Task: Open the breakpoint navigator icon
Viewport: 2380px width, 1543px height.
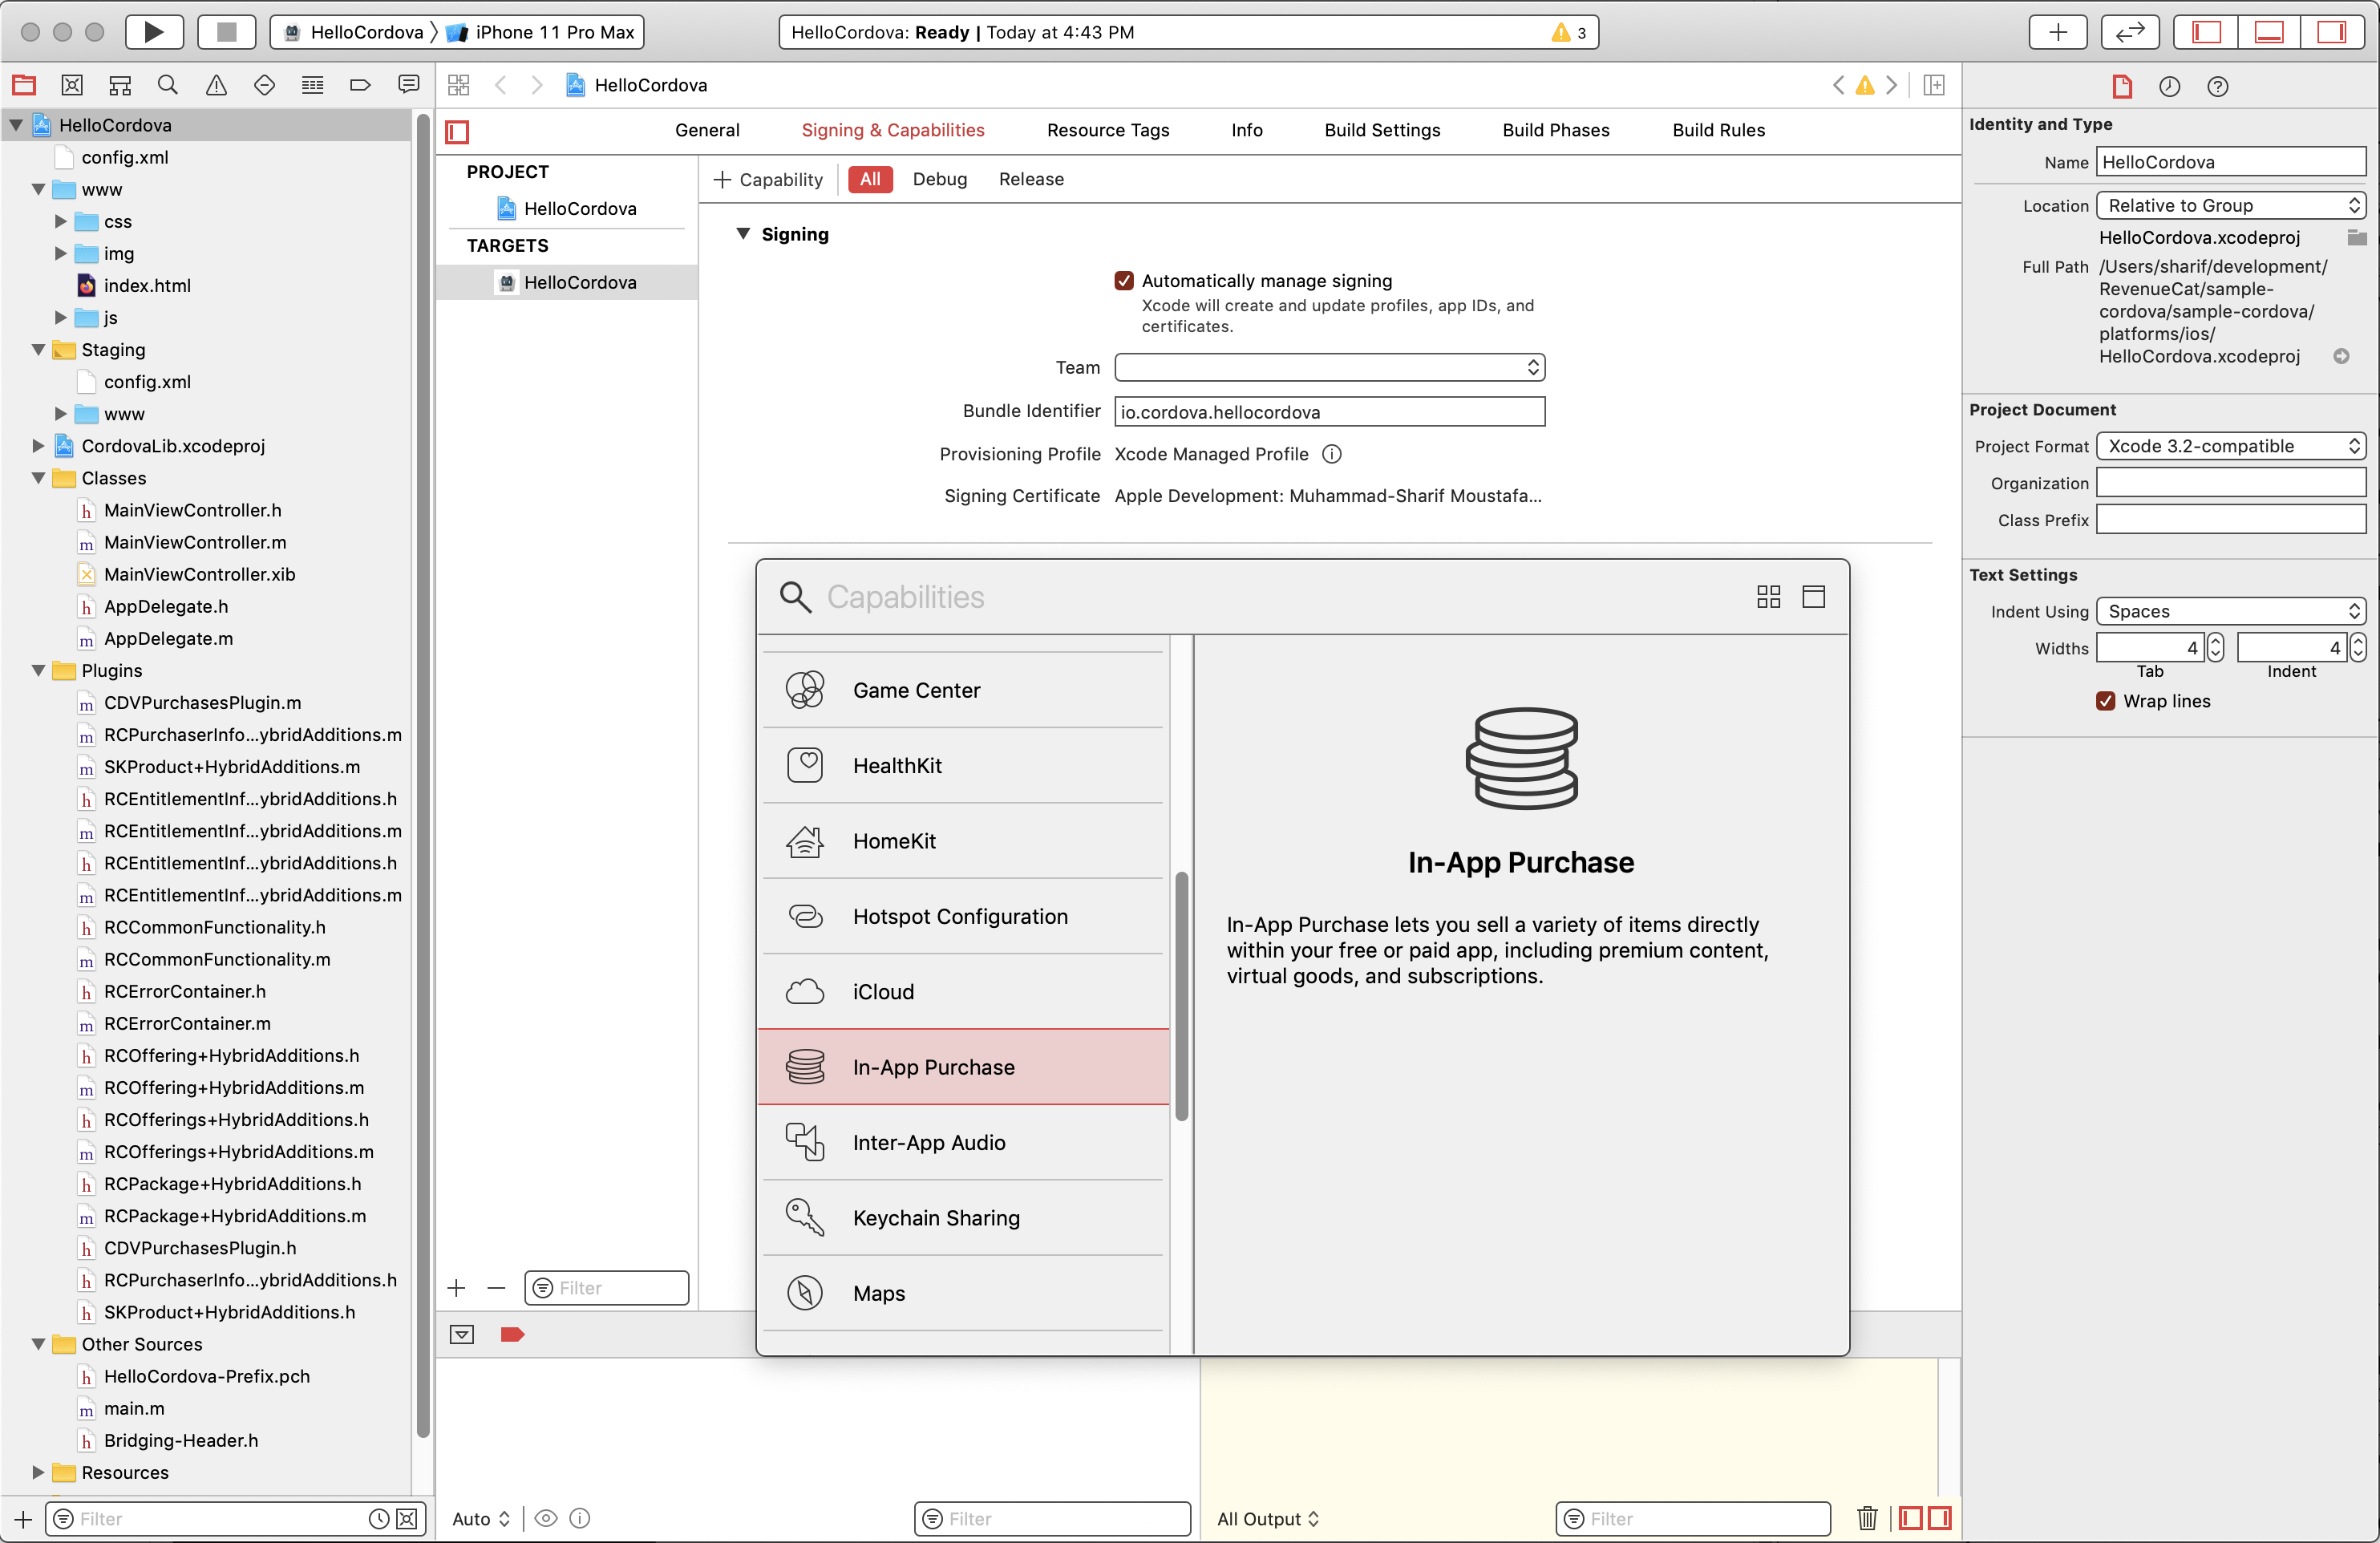Action: (361, 85)
